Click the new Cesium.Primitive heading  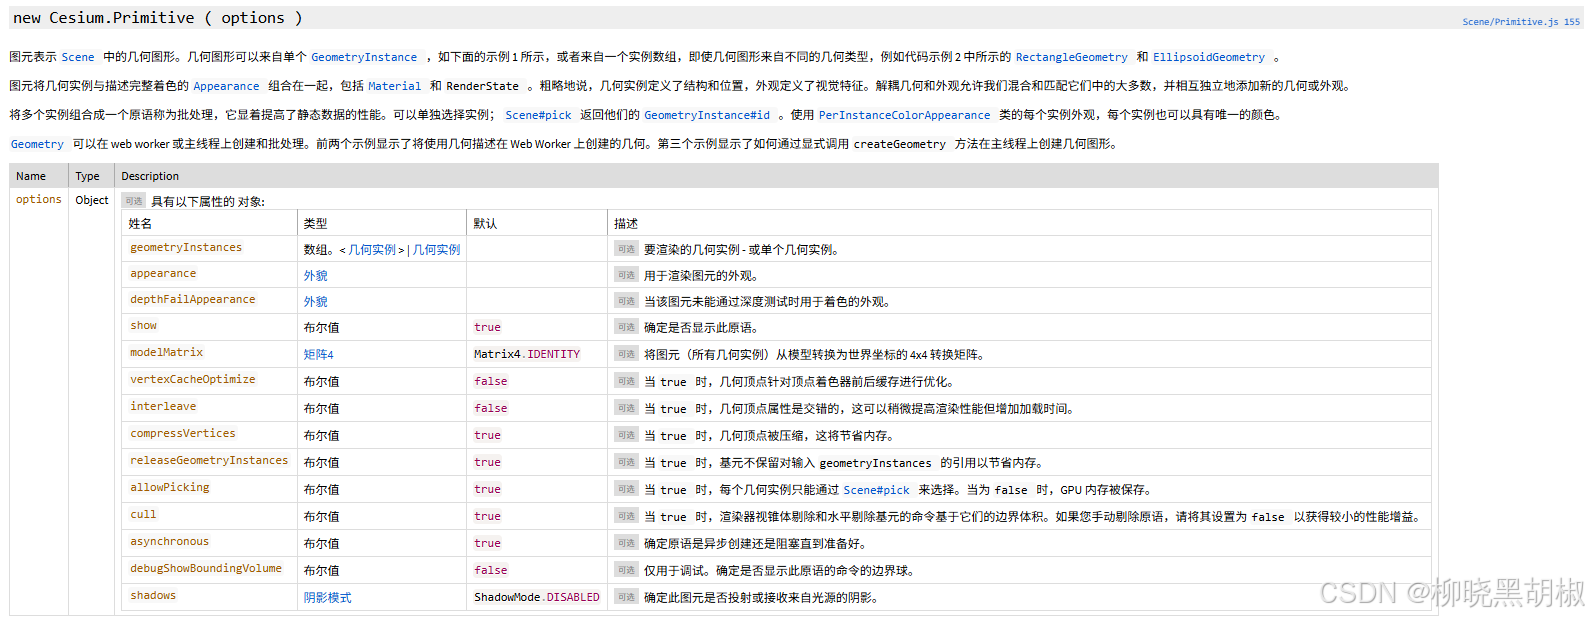tap(157, 18)
